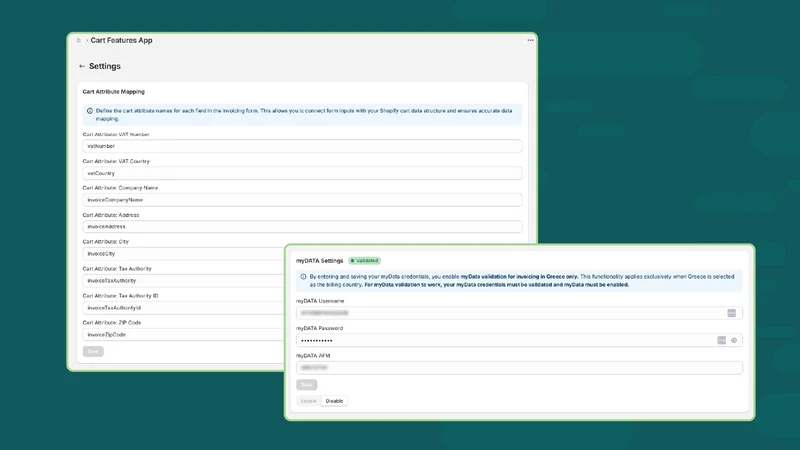The height and width of the screenshot is (450, 800).
Task: Select the Disable option for myDATA
Action: coord(334,401)
